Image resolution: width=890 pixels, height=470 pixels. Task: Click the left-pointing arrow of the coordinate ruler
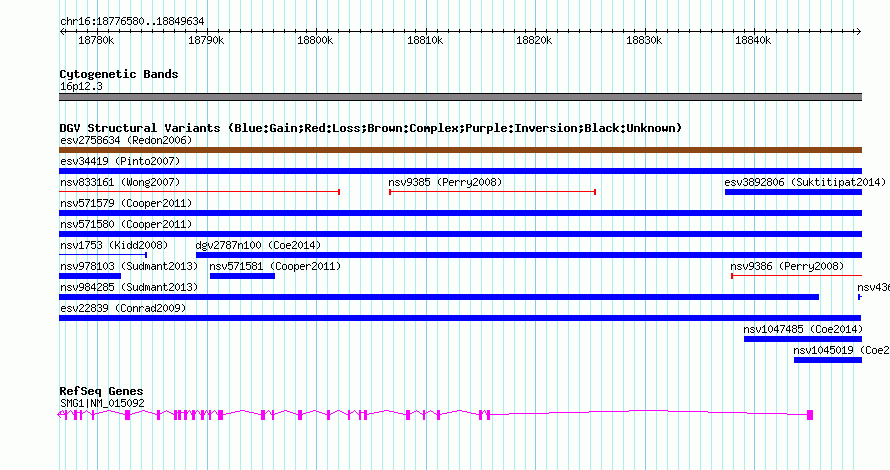pyautogui.click(x=62, y=32)
